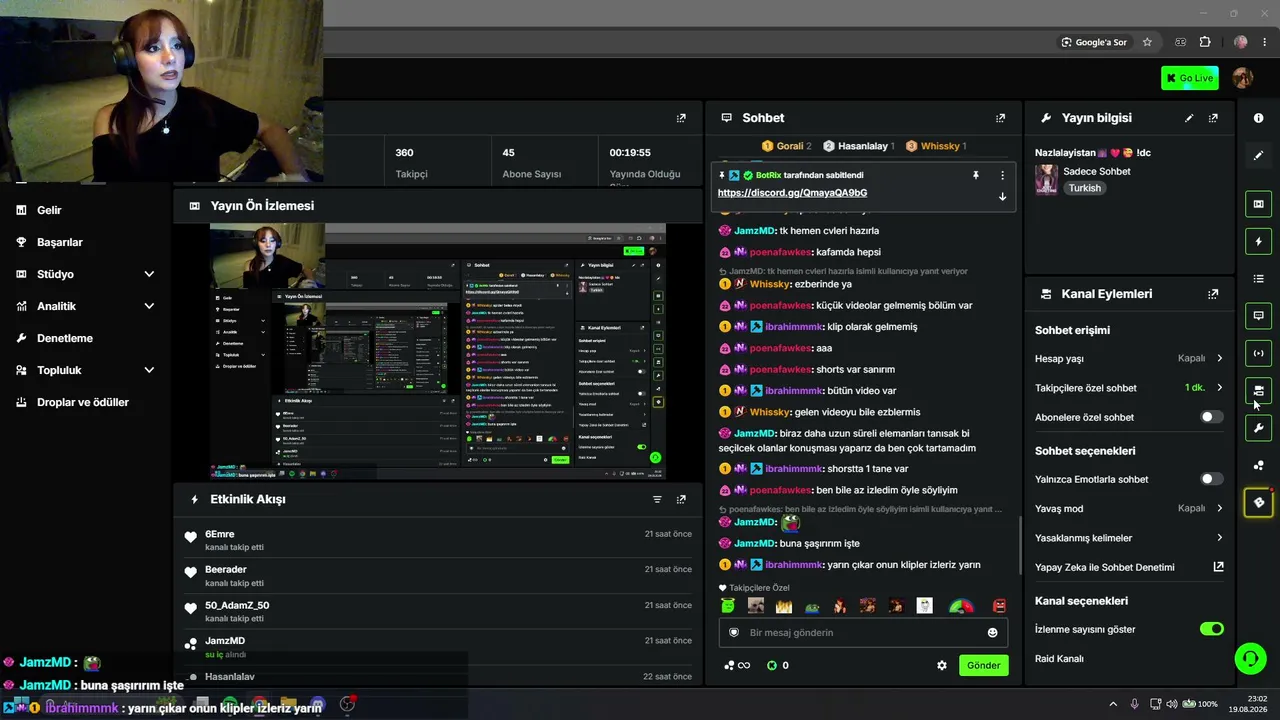Screen dimensions: 1280x720
Task: Toggle the chat panel icon in sidebar
Action: pyautogui.click(x=1259, y=316)
